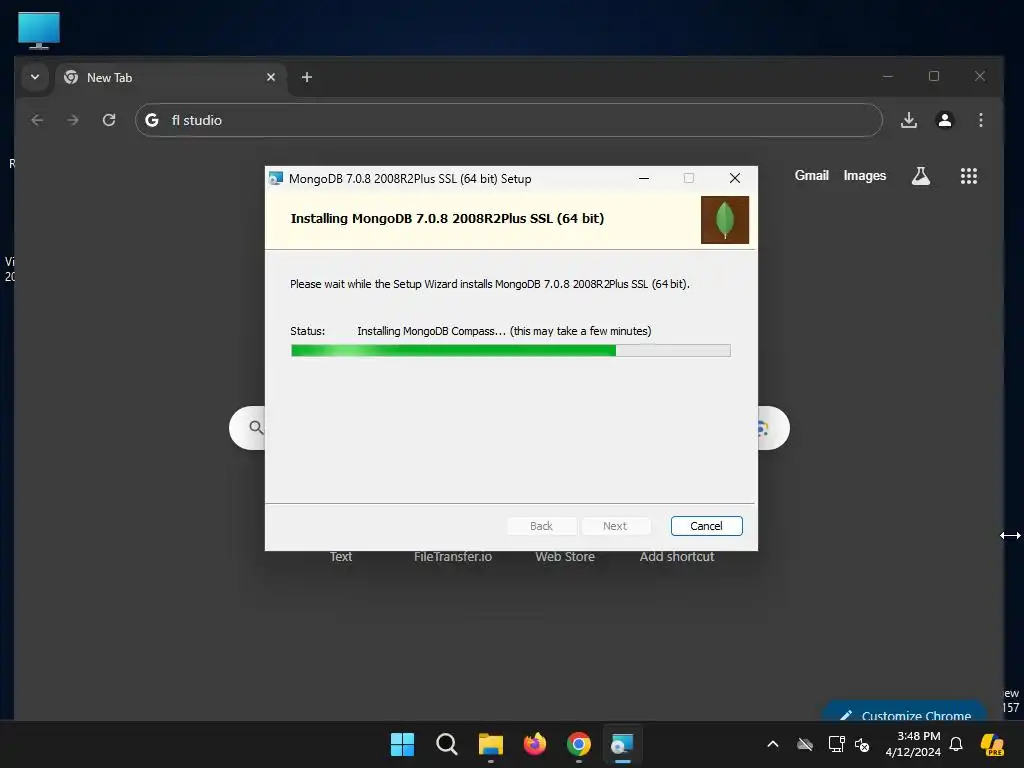The image size is (1024, 768).
Task: Open Chrome tab search dropdown arrow
Action: (35, 77)
